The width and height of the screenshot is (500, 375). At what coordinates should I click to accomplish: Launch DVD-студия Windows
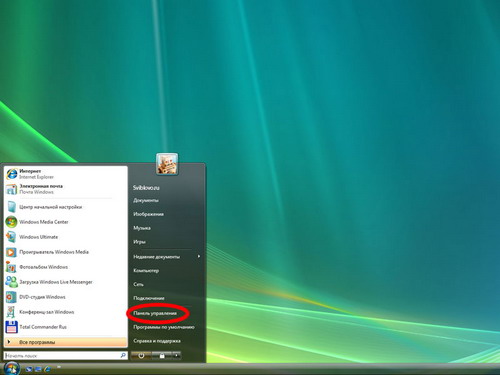[x=66, y=297]
